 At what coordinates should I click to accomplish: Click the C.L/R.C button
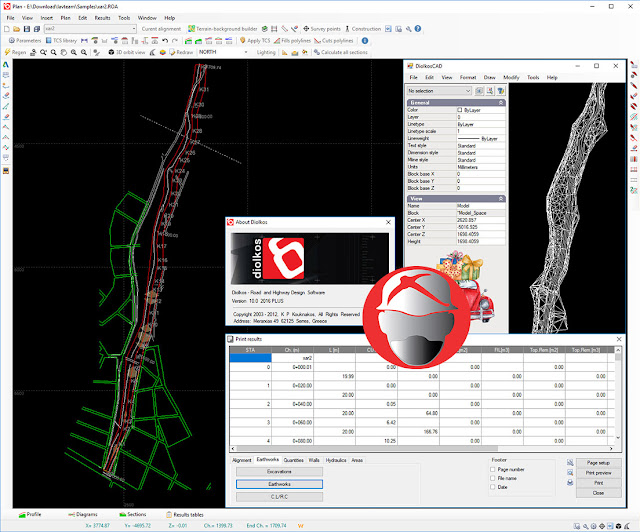279,497
